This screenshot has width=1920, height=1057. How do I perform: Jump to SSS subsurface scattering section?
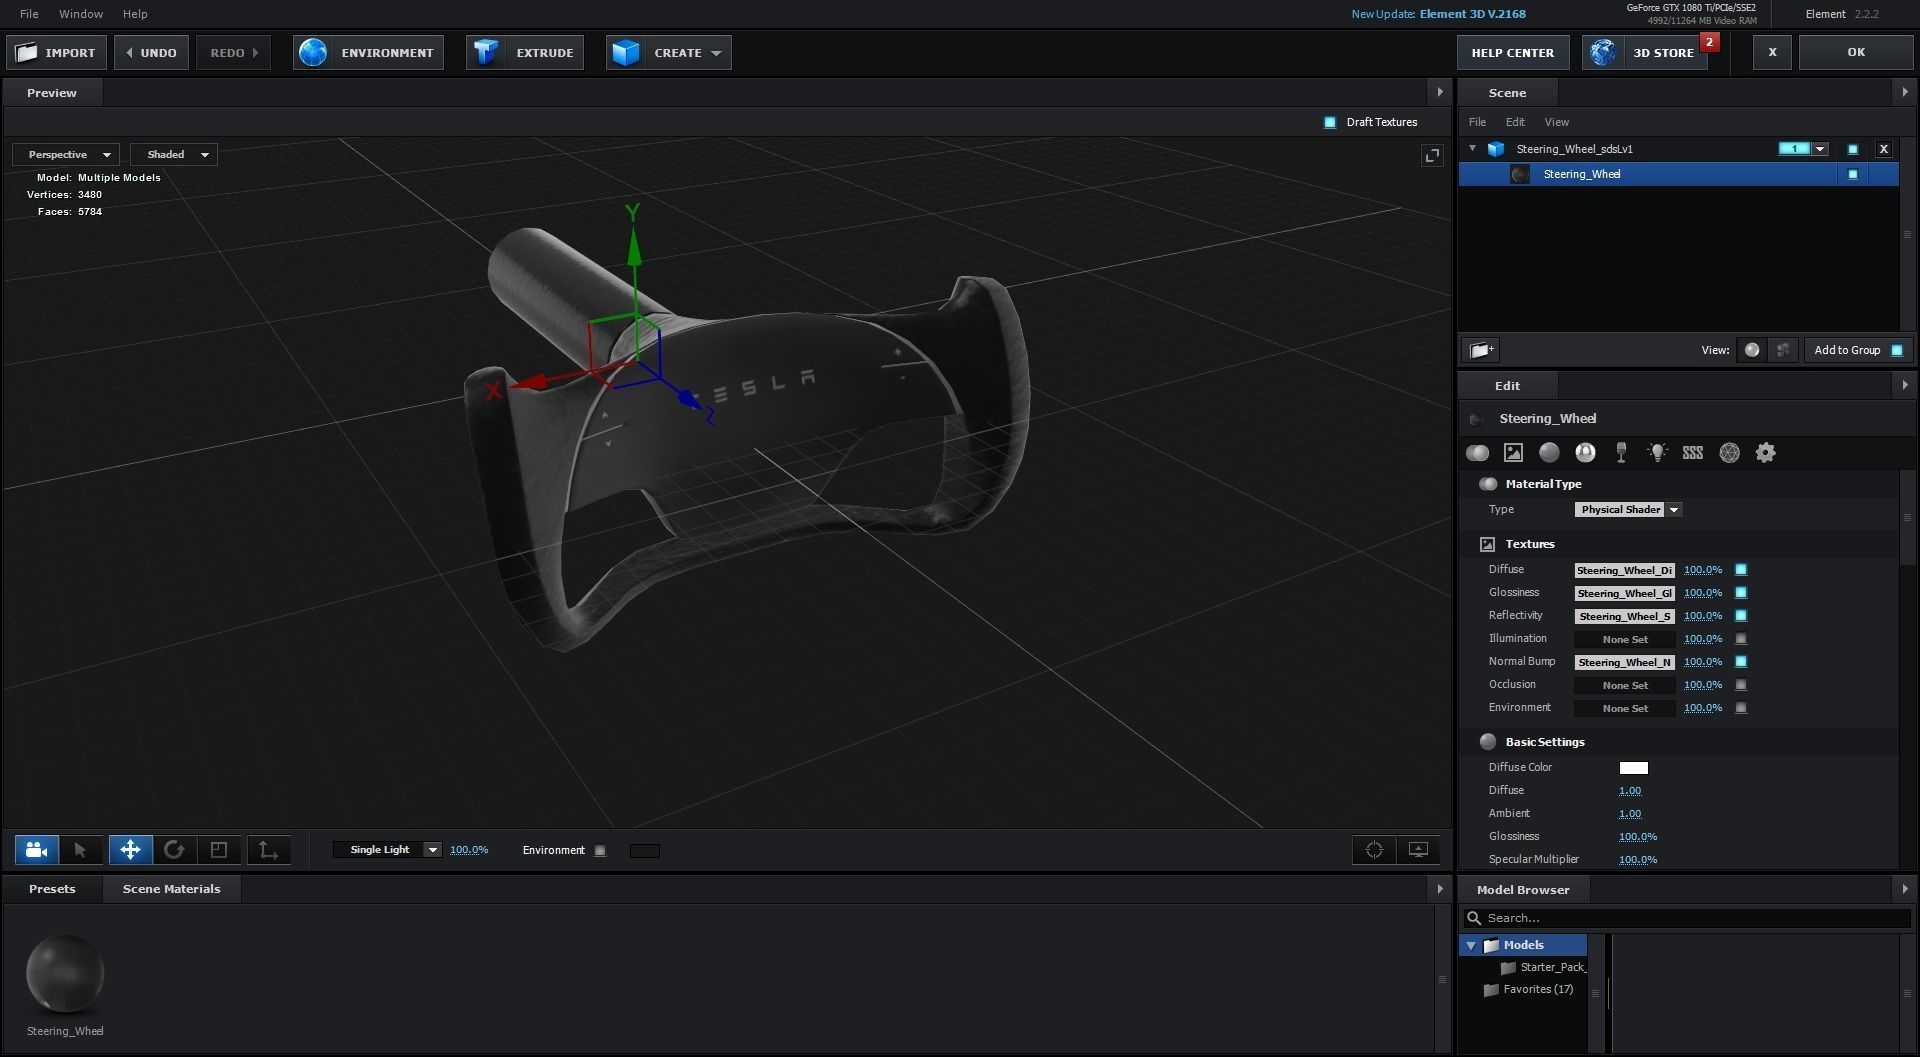(1693, 453)
